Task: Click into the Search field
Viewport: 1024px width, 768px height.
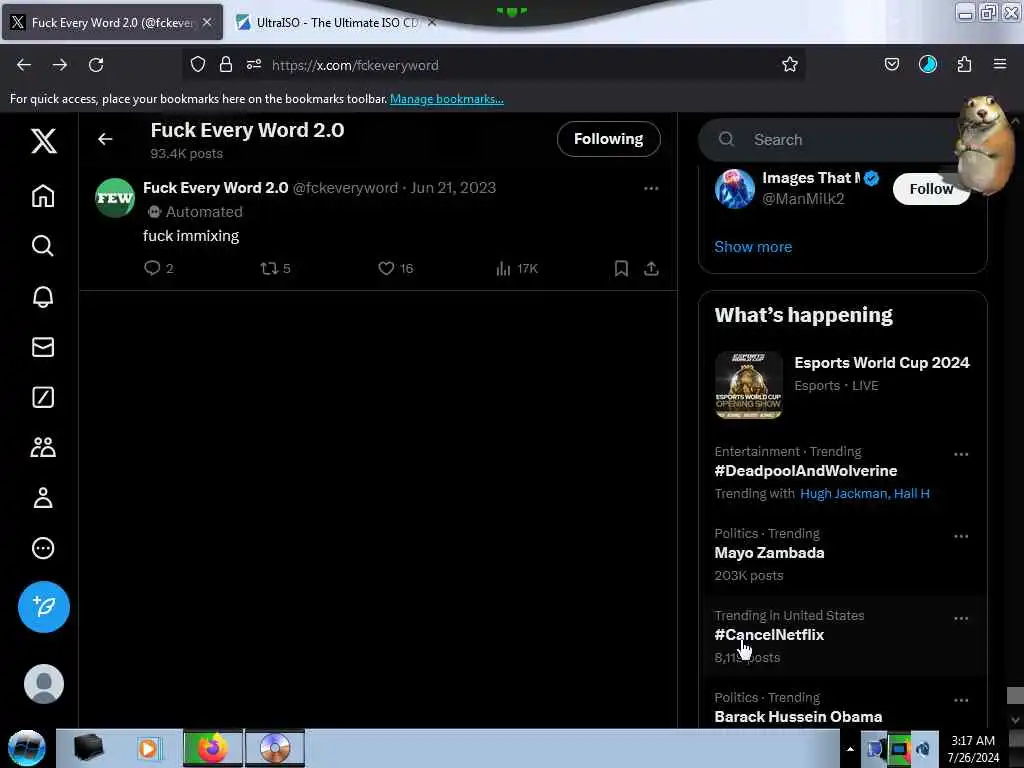Action: (x=842, y=140)
